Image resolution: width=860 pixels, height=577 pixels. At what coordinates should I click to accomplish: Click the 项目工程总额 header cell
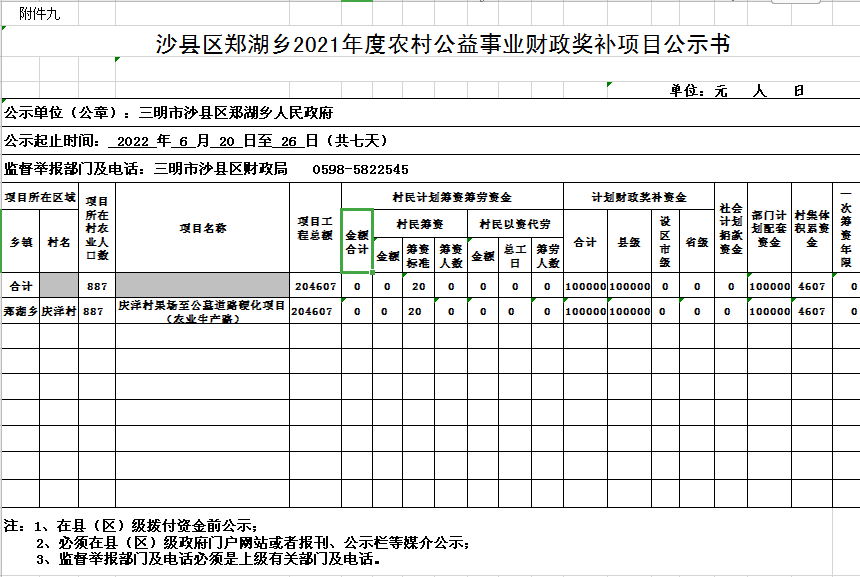coord(315,228)
